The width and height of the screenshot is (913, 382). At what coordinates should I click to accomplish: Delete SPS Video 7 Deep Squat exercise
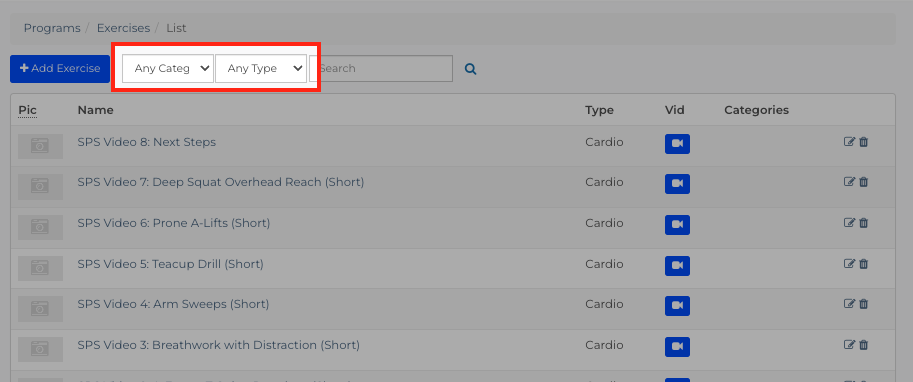[x=864, y=182]
